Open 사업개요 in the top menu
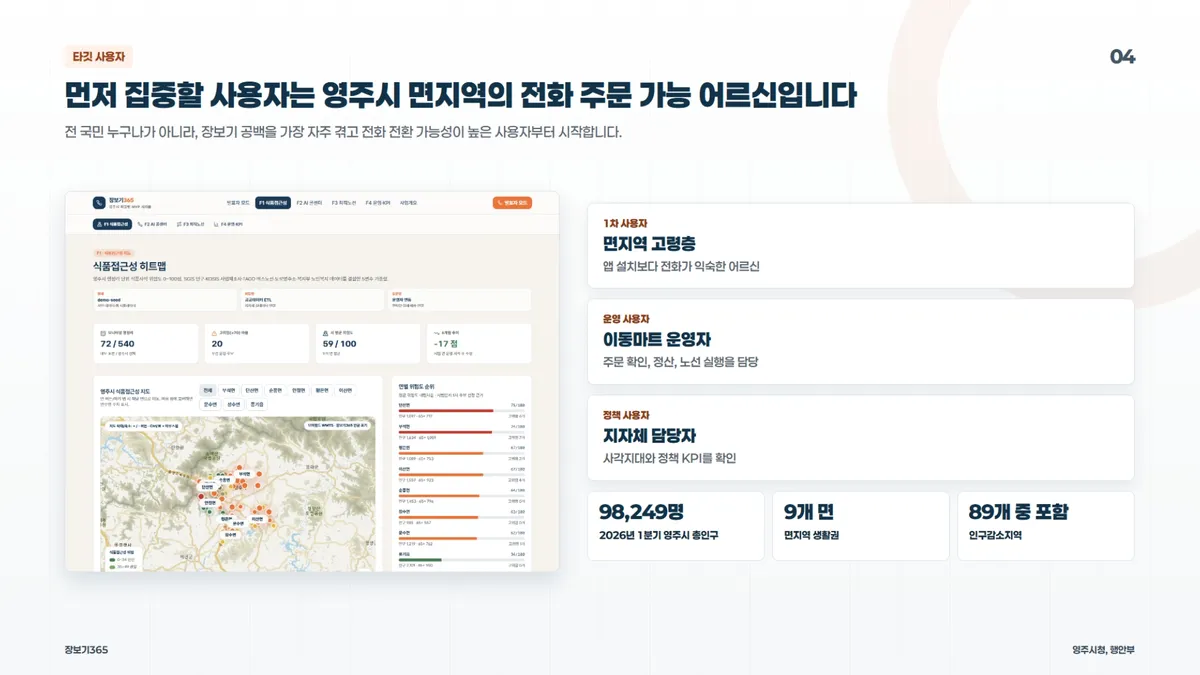 (x=408, y=203)
